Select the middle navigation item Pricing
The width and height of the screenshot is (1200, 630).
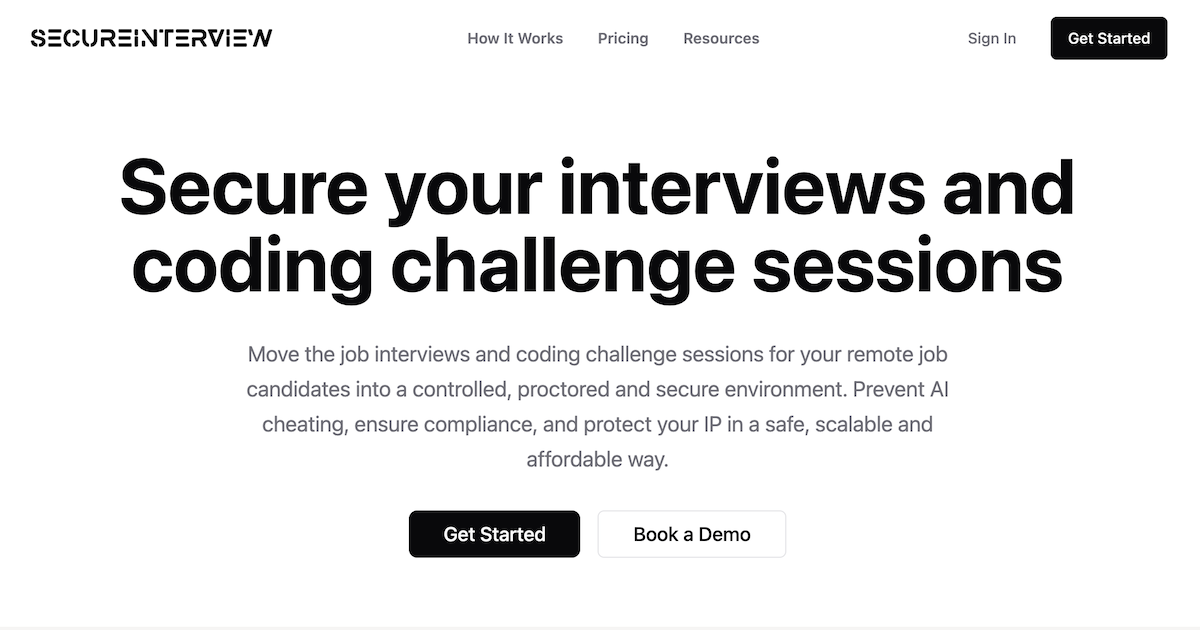pyautogui.click(x=623, y=38)
